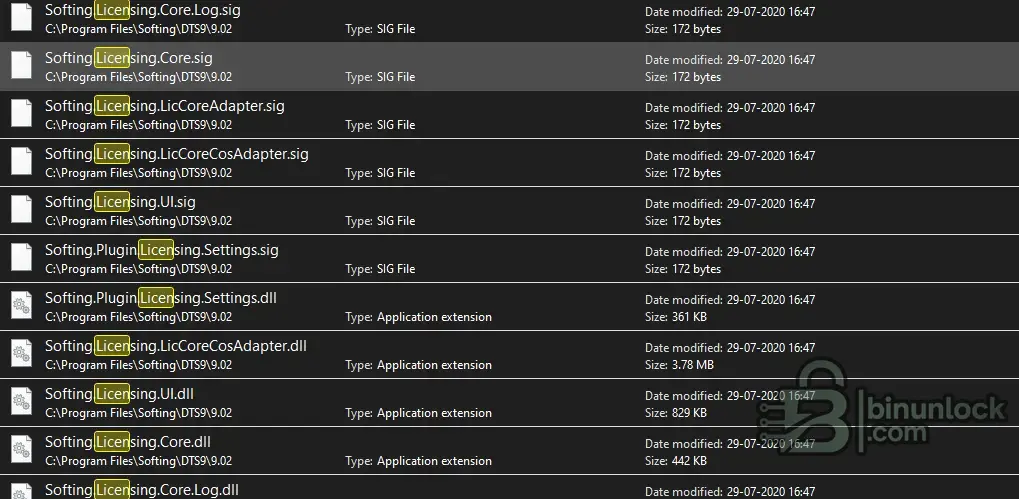The height and width of the screenshot is (499, 1019).
Task: Click the Softing.Licensing.LicCoreCosAdapter.sig file icon
Action: pyautogui.click(x=21, y=162)
